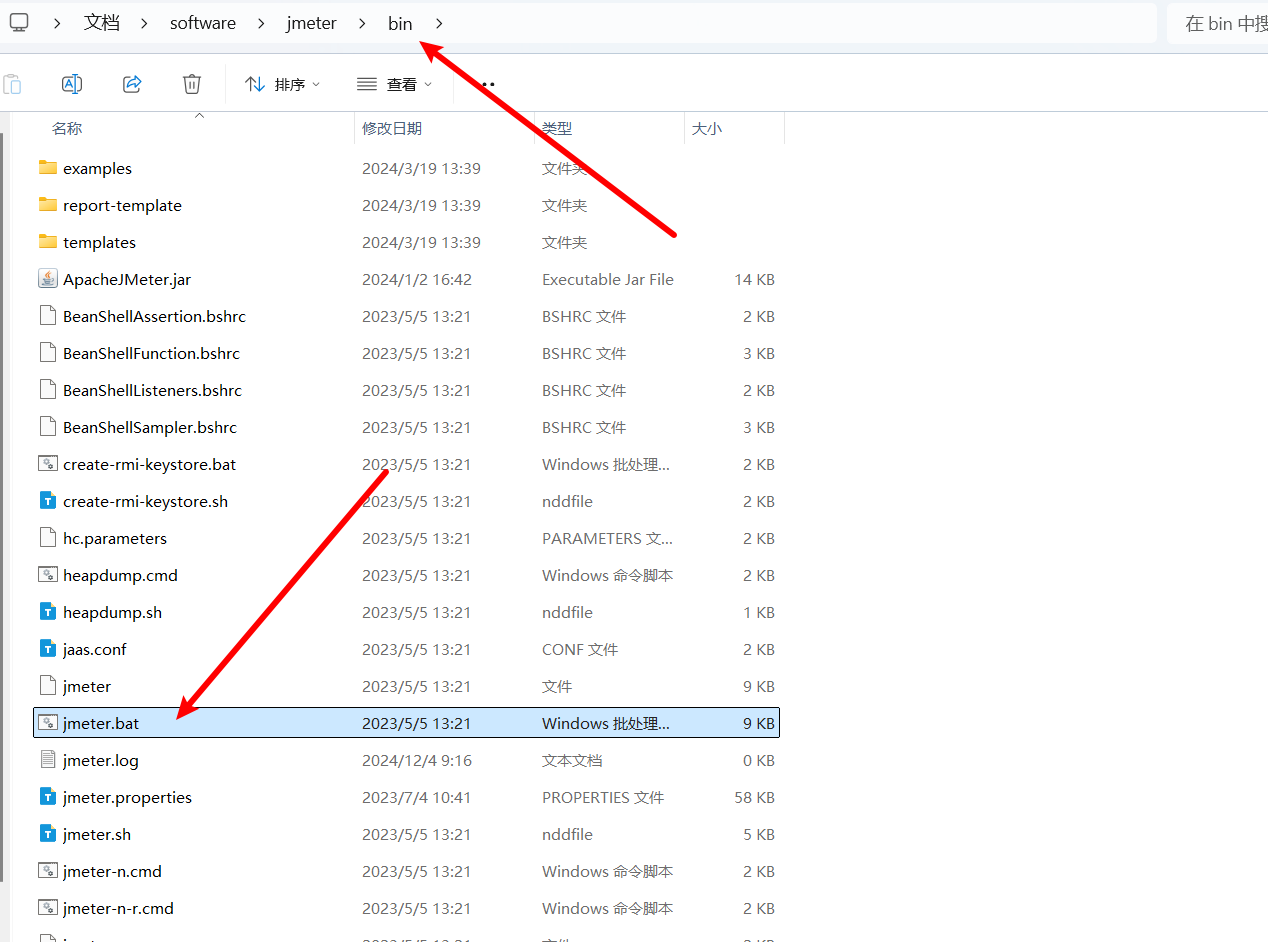The image size is (1268, 946).
Task: Click the 14 KB size cell
Action: [754, 279]
